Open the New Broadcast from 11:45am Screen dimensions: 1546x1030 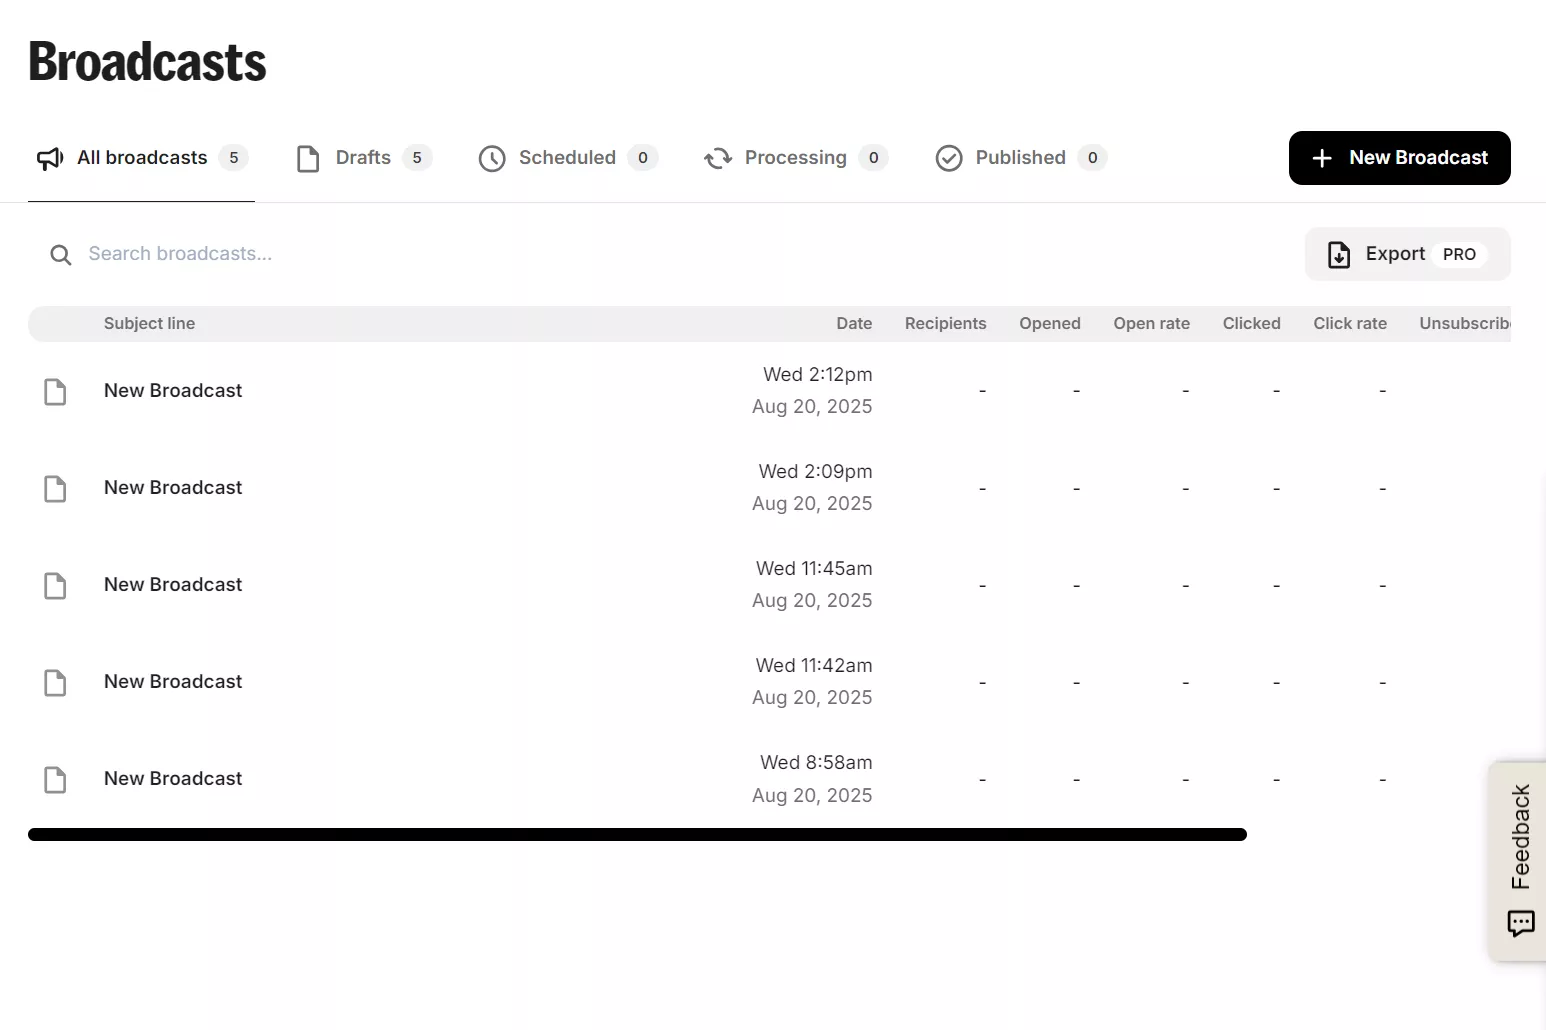tap(173, 585)
